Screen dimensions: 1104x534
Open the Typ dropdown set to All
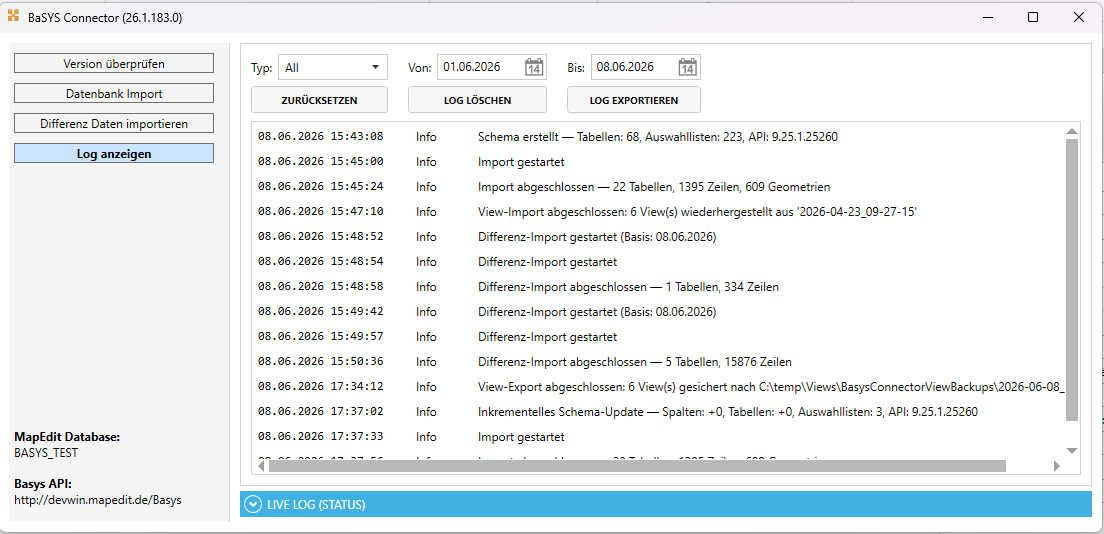[x=333, y=68]
